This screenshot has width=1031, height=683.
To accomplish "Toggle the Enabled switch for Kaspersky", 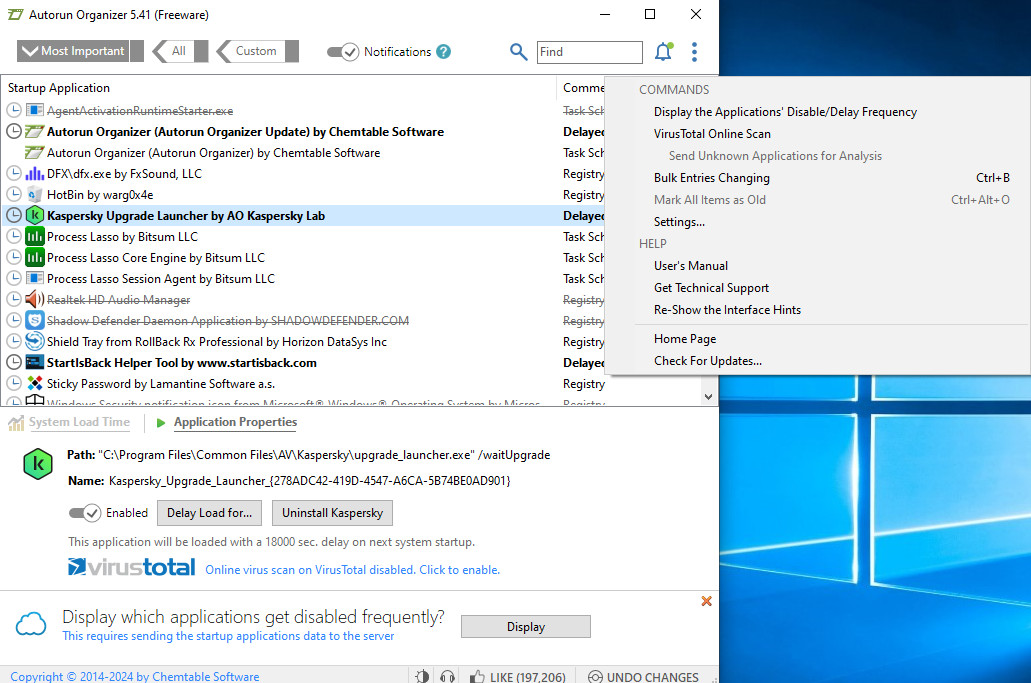I will pos(85,513).
